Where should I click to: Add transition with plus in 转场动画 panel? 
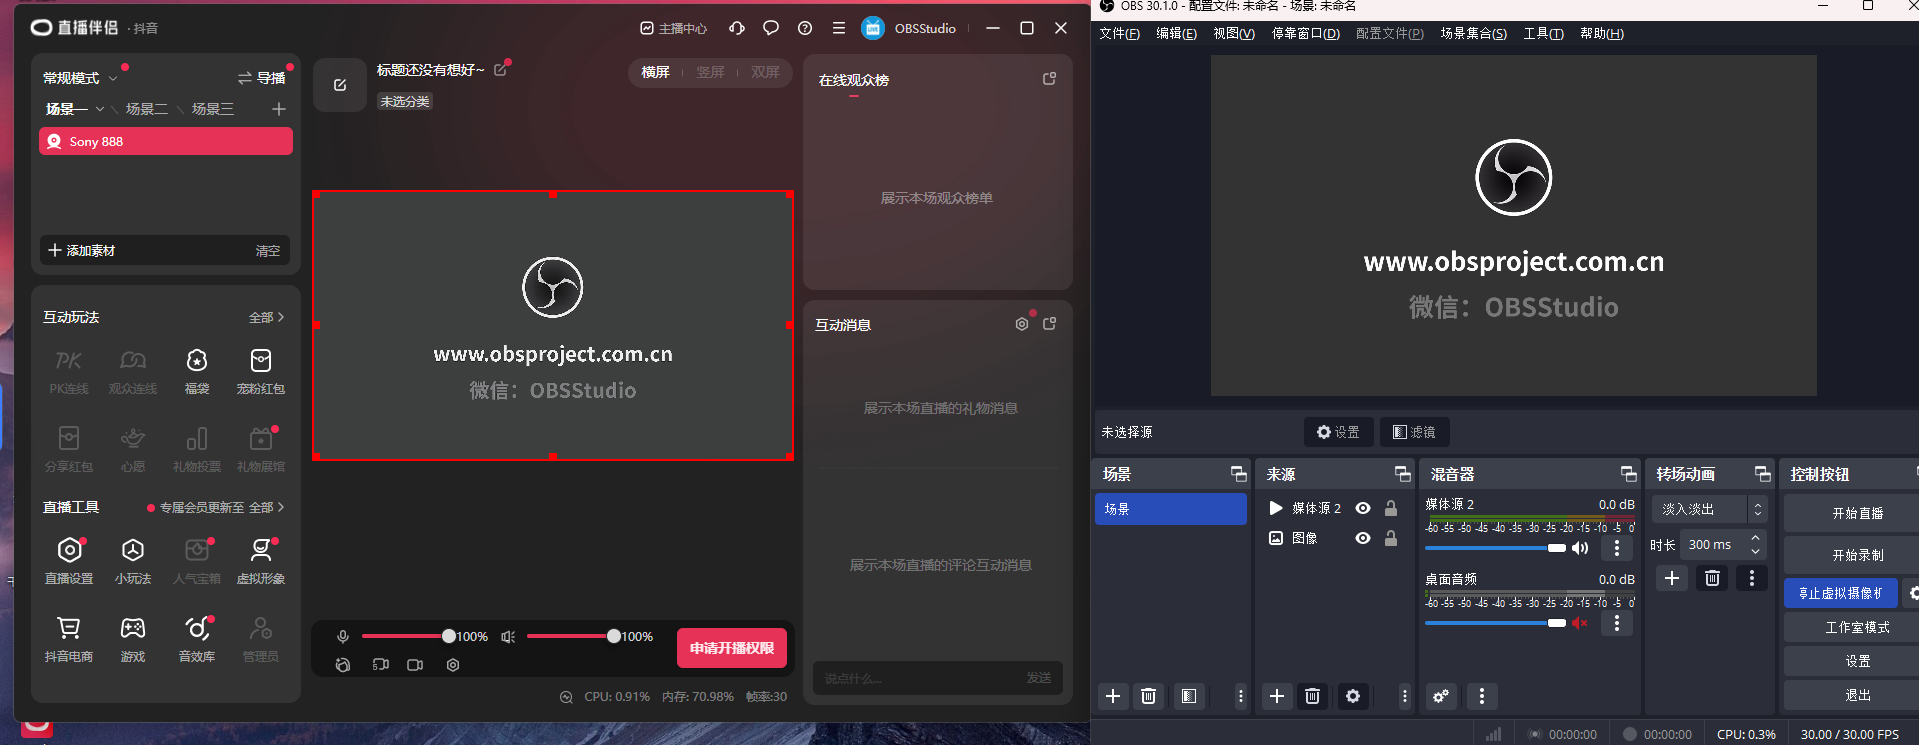point(1672,578)
